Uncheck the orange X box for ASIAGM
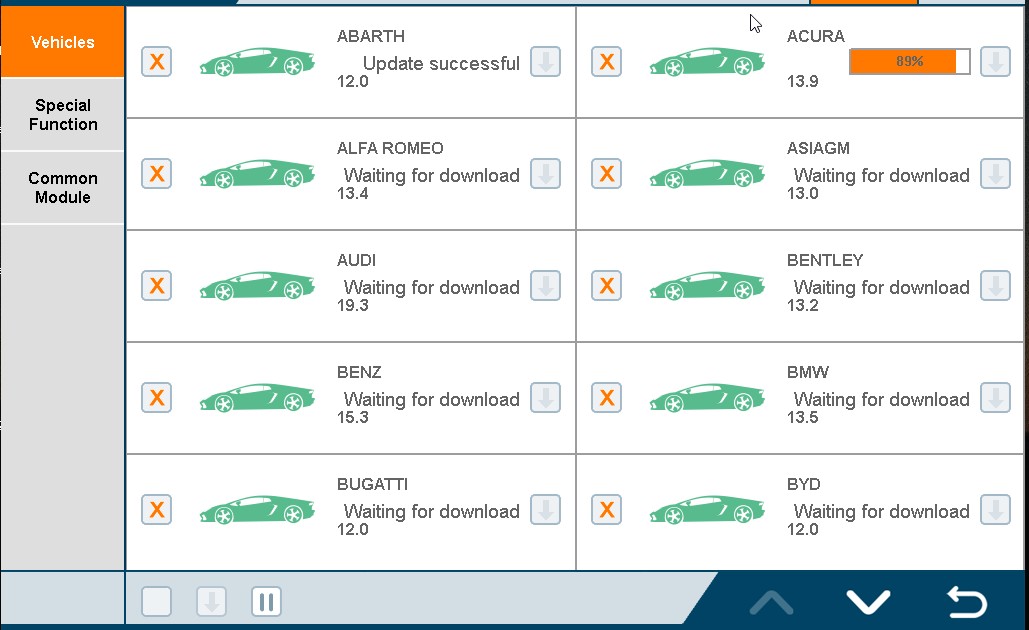 606,174
